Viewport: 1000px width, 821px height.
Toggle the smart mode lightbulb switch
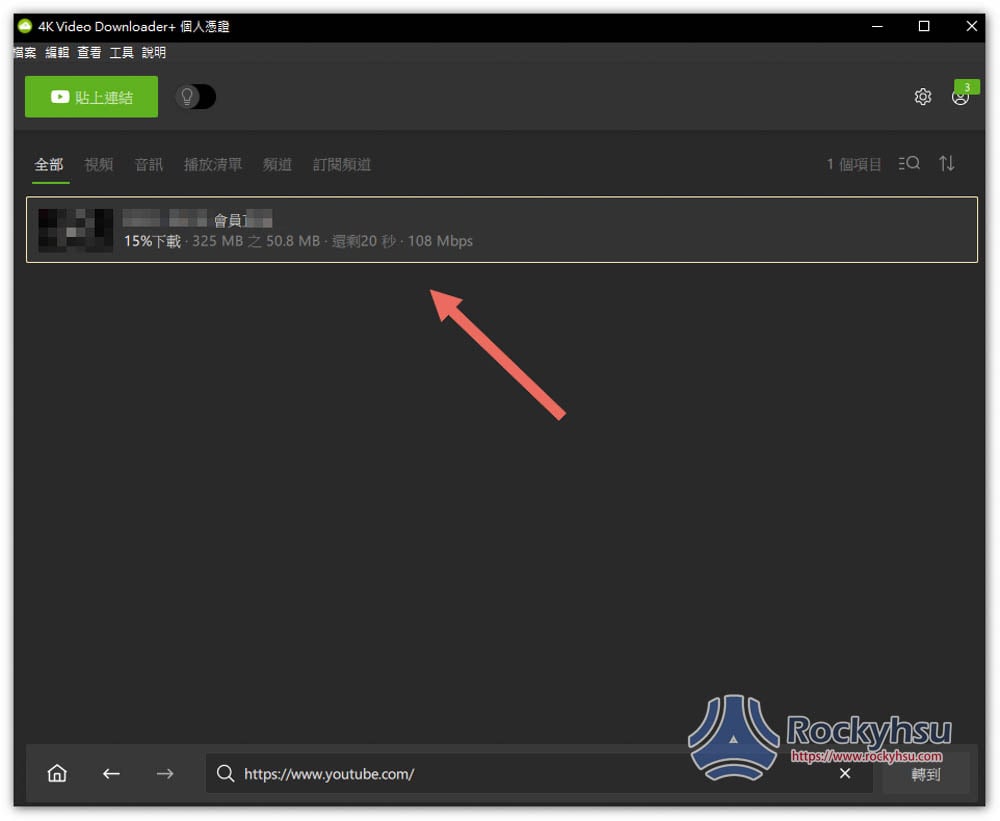click(x=196, y=97)
